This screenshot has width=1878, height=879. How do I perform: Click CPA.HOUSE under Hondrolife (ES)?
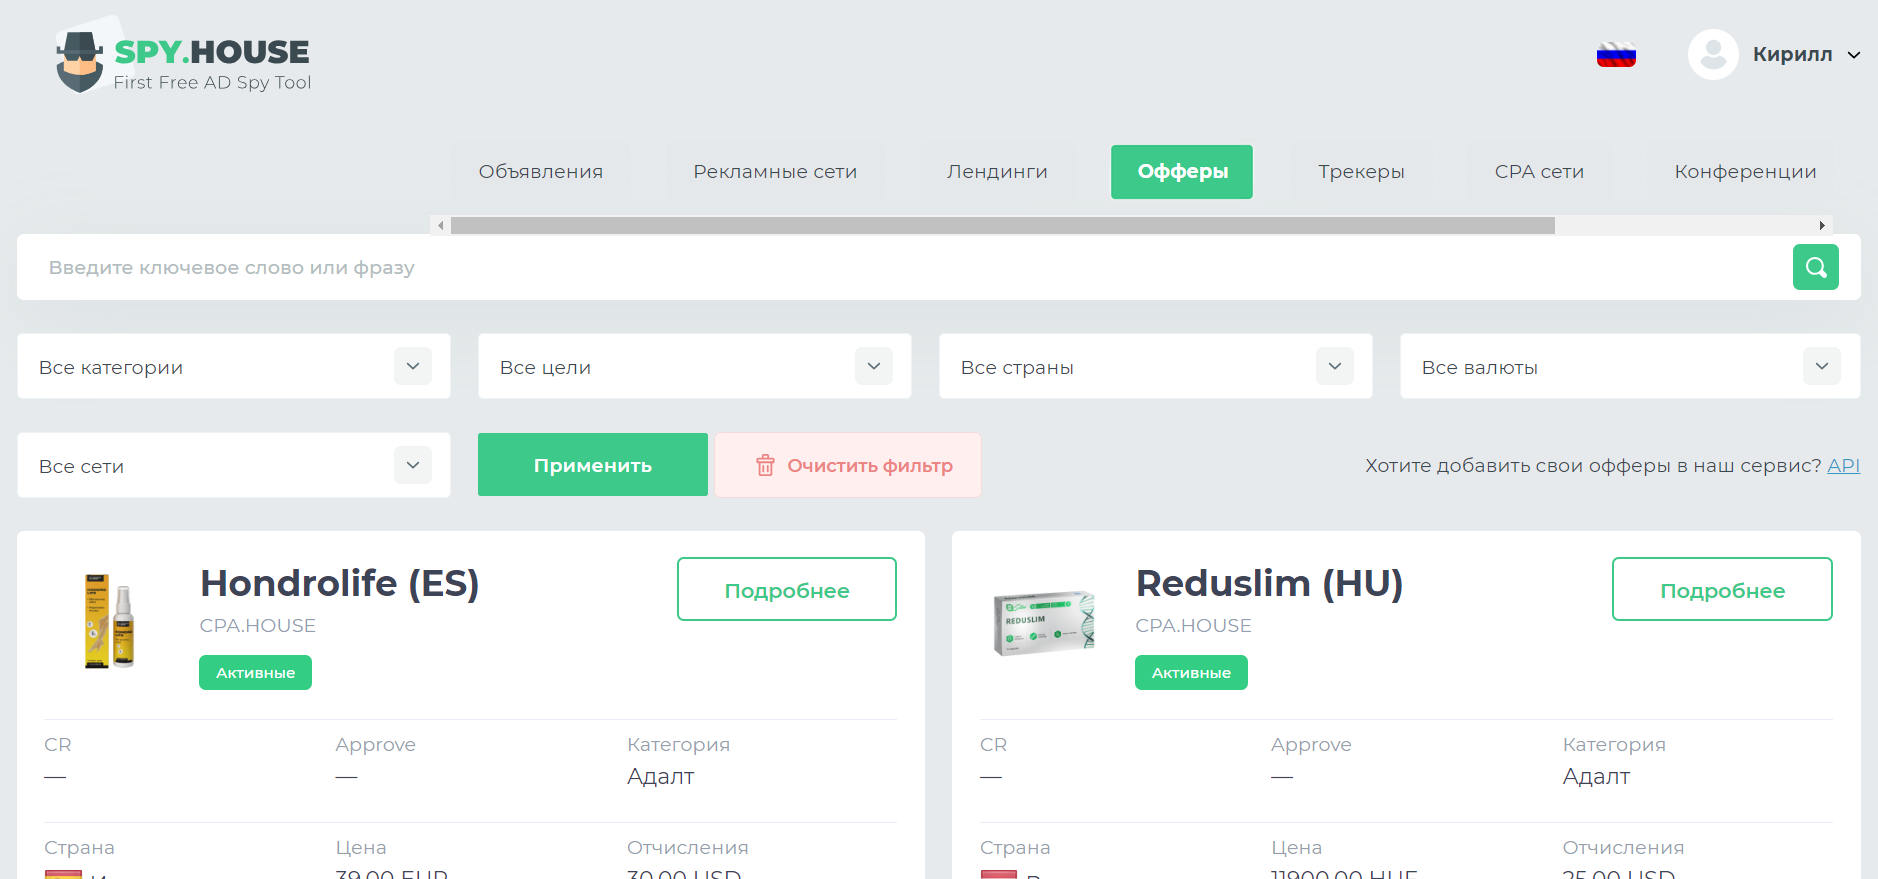point(258,626)
